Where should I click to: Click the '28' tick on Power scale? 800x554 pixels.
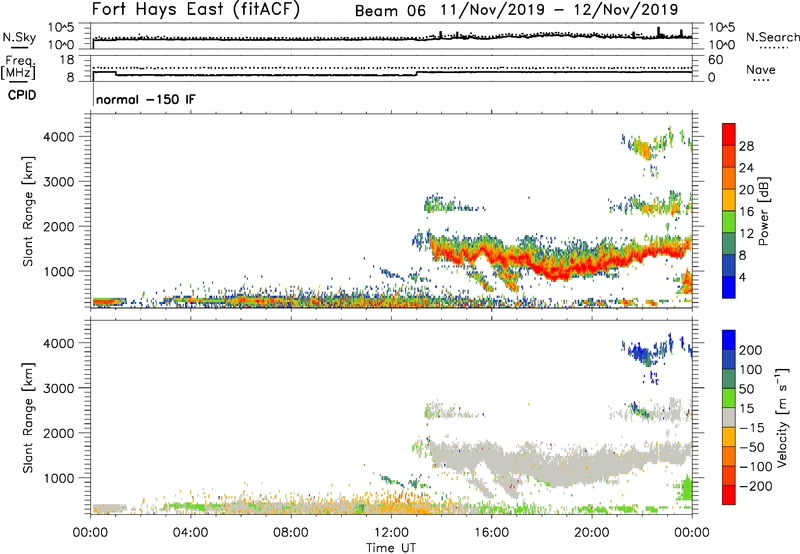pos(746,146)
